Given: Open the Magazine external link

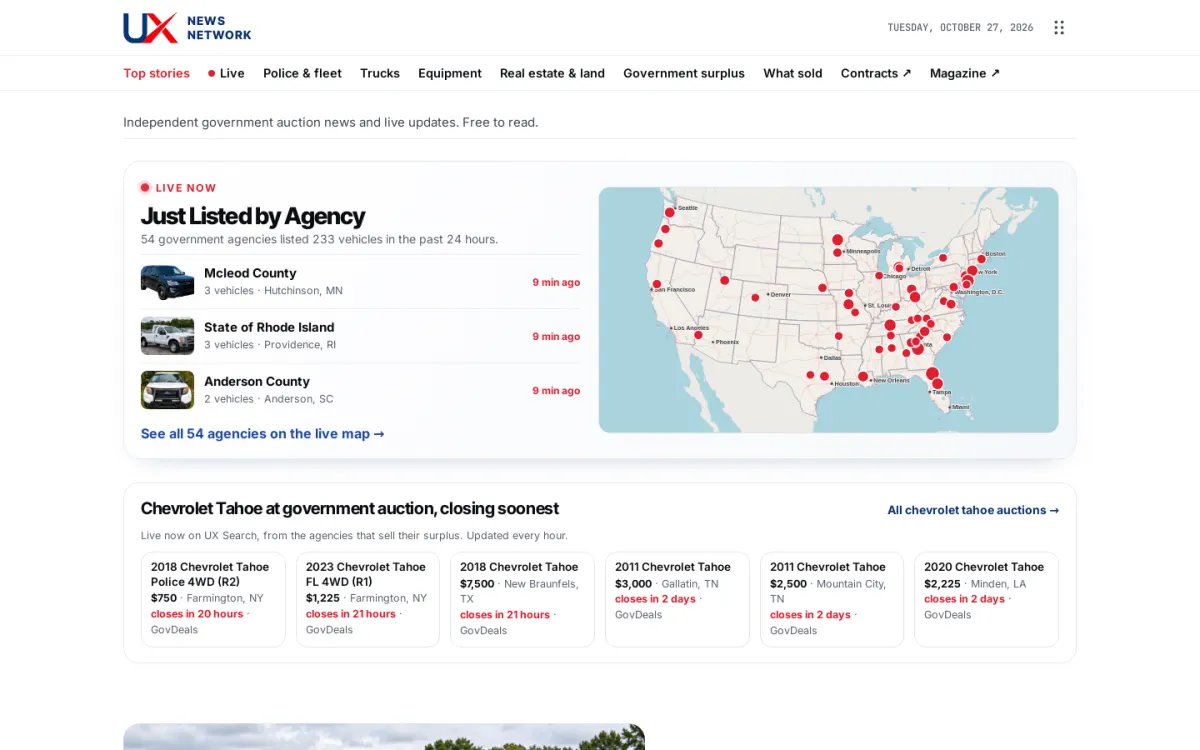Looking at the screenshot, I should (965, 73).
